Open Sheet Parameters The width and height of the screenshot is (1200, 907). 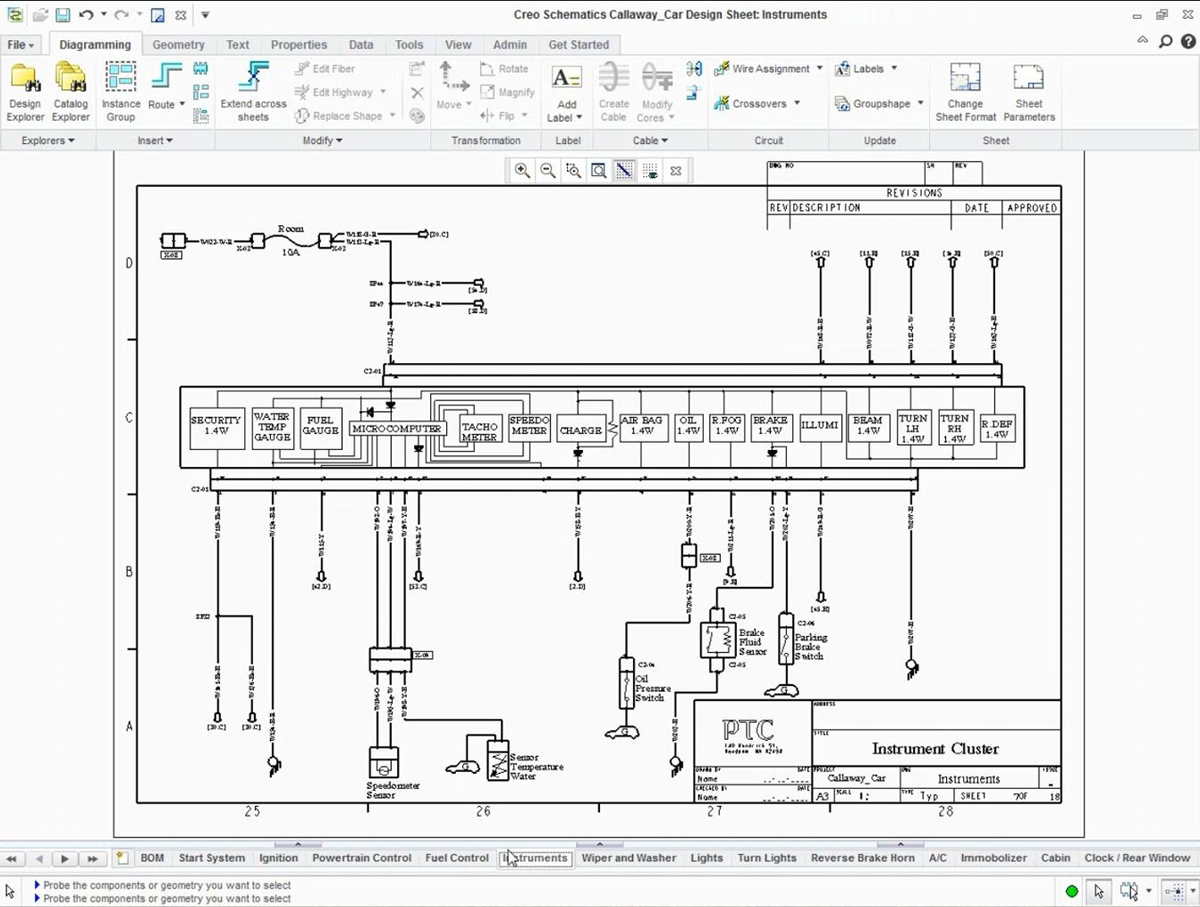click(1029, 91)
